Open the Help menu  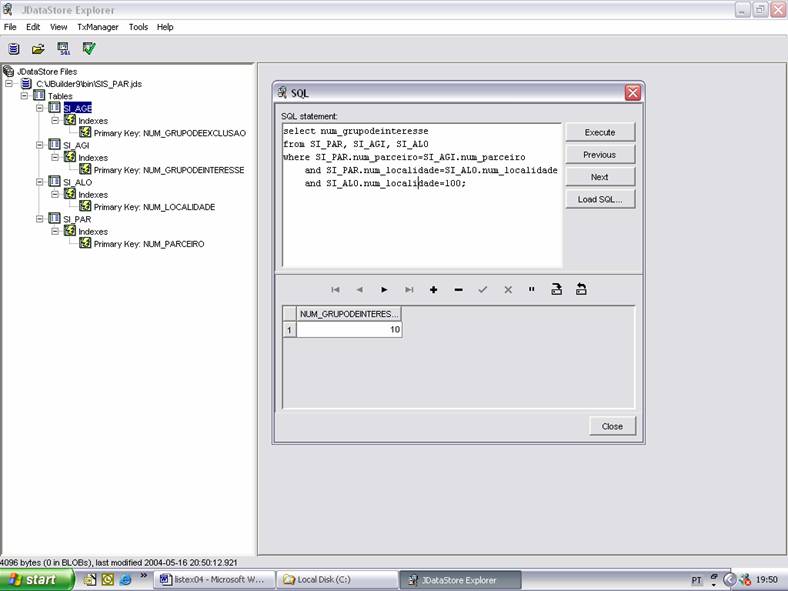point(165,27)
